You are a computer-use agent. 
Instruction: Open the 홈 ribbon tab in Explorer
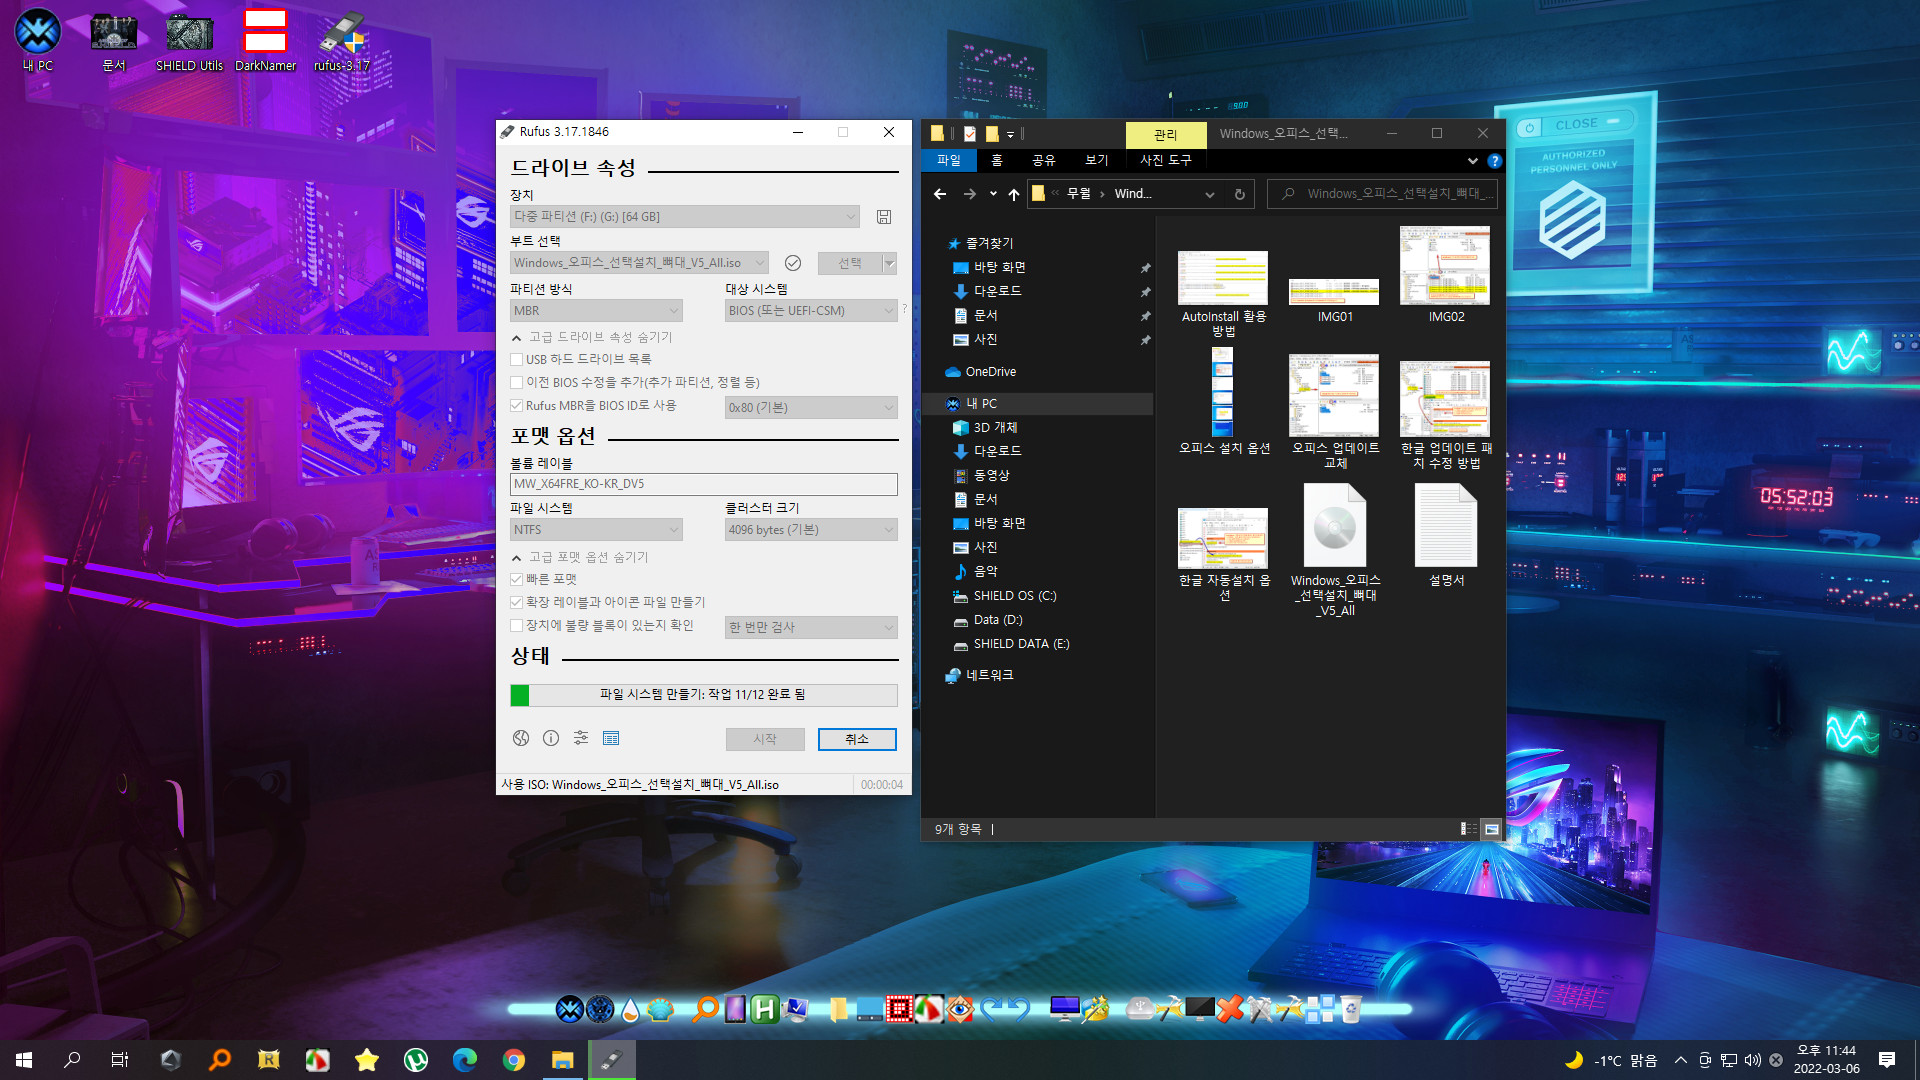point(997,160)
